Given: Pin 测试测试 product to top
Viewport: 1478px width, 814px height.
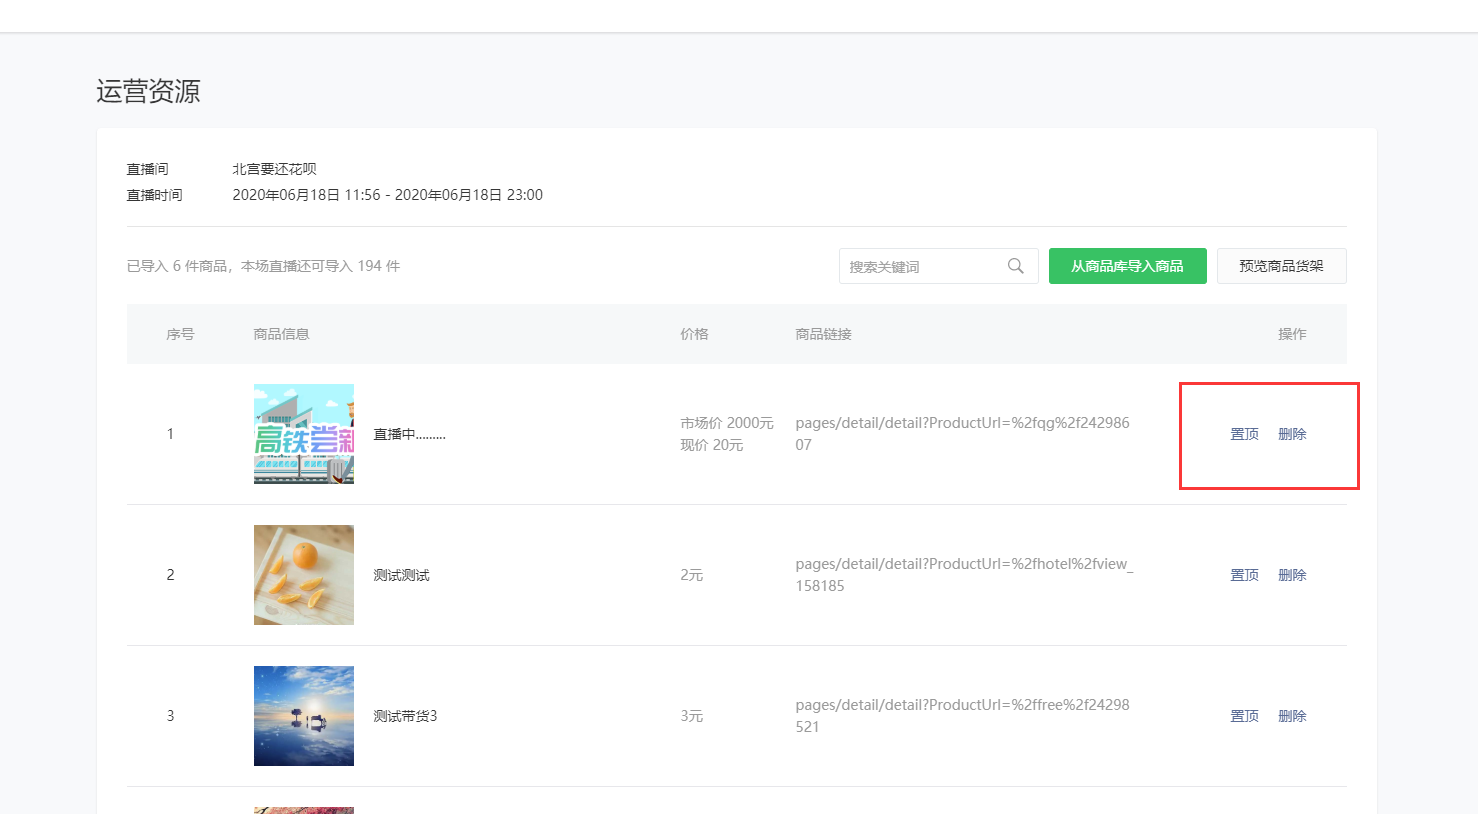Looking at the screenshot, I should point(1244,575).
